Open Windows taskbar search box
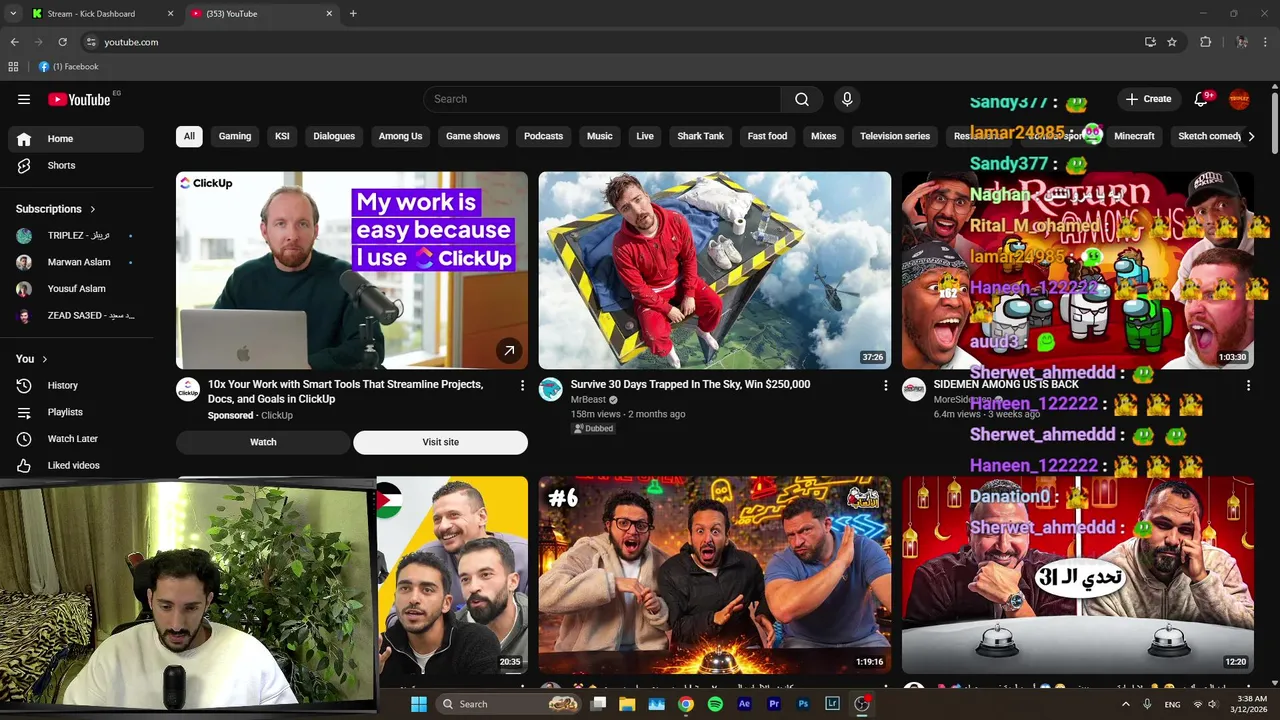Viewport: 1280px width, 720px height. [510, 704]
